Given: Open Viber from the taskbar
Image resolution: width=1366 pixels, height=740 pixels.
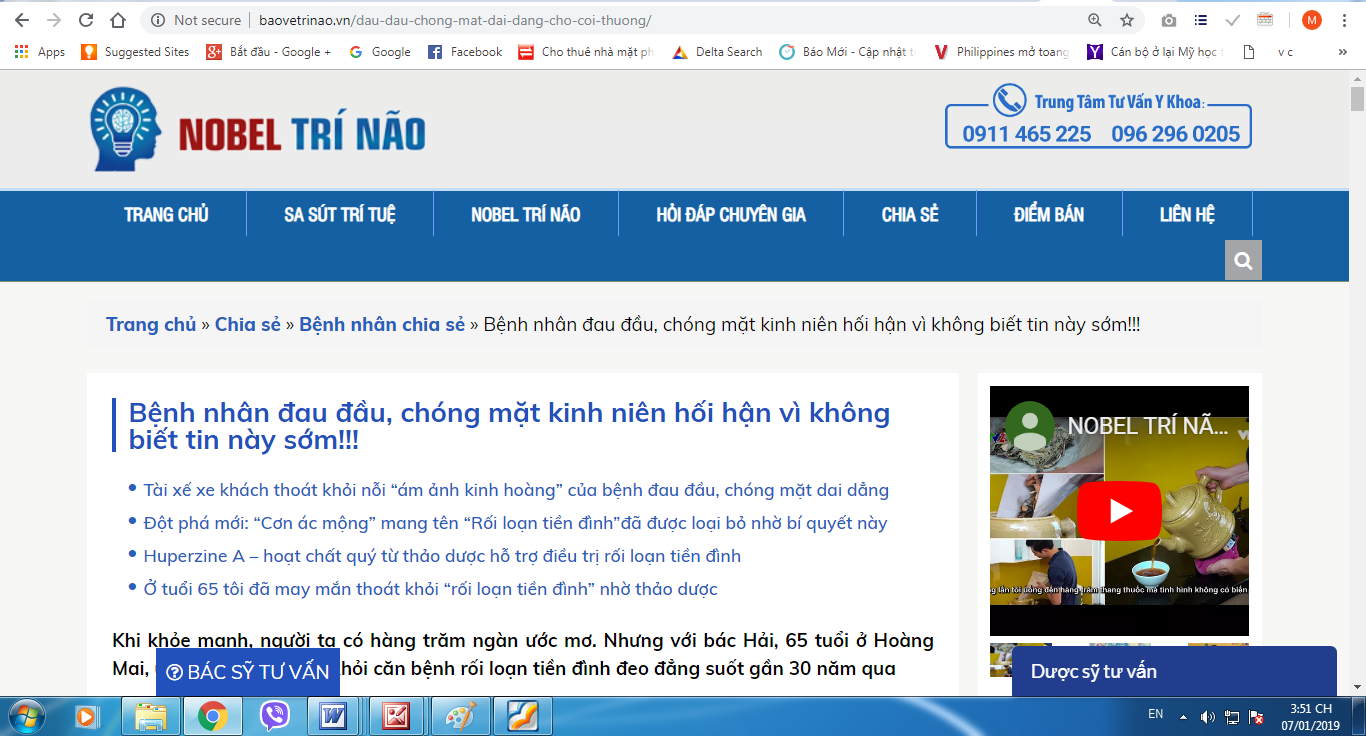Looking at the screenshot, I should click(274, 716).
